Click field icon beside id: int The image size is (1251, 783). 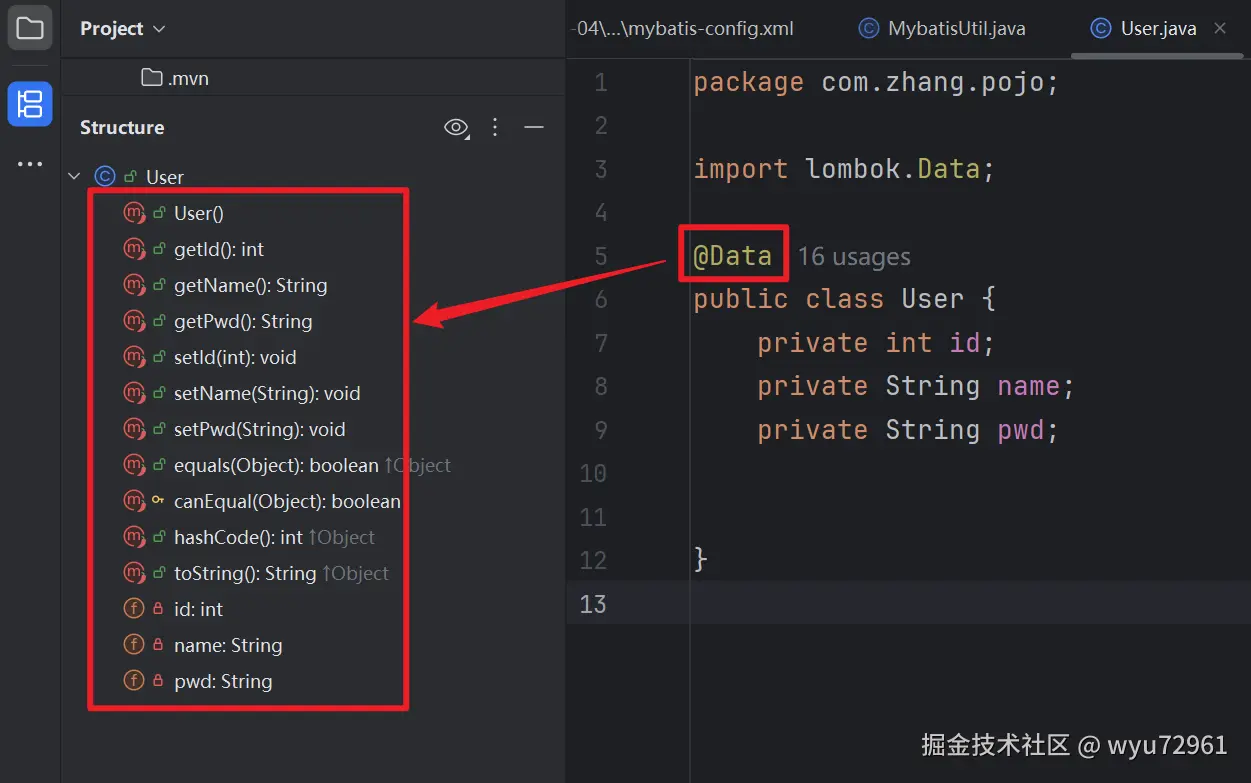pyautogui.click(x=133, y=609)
